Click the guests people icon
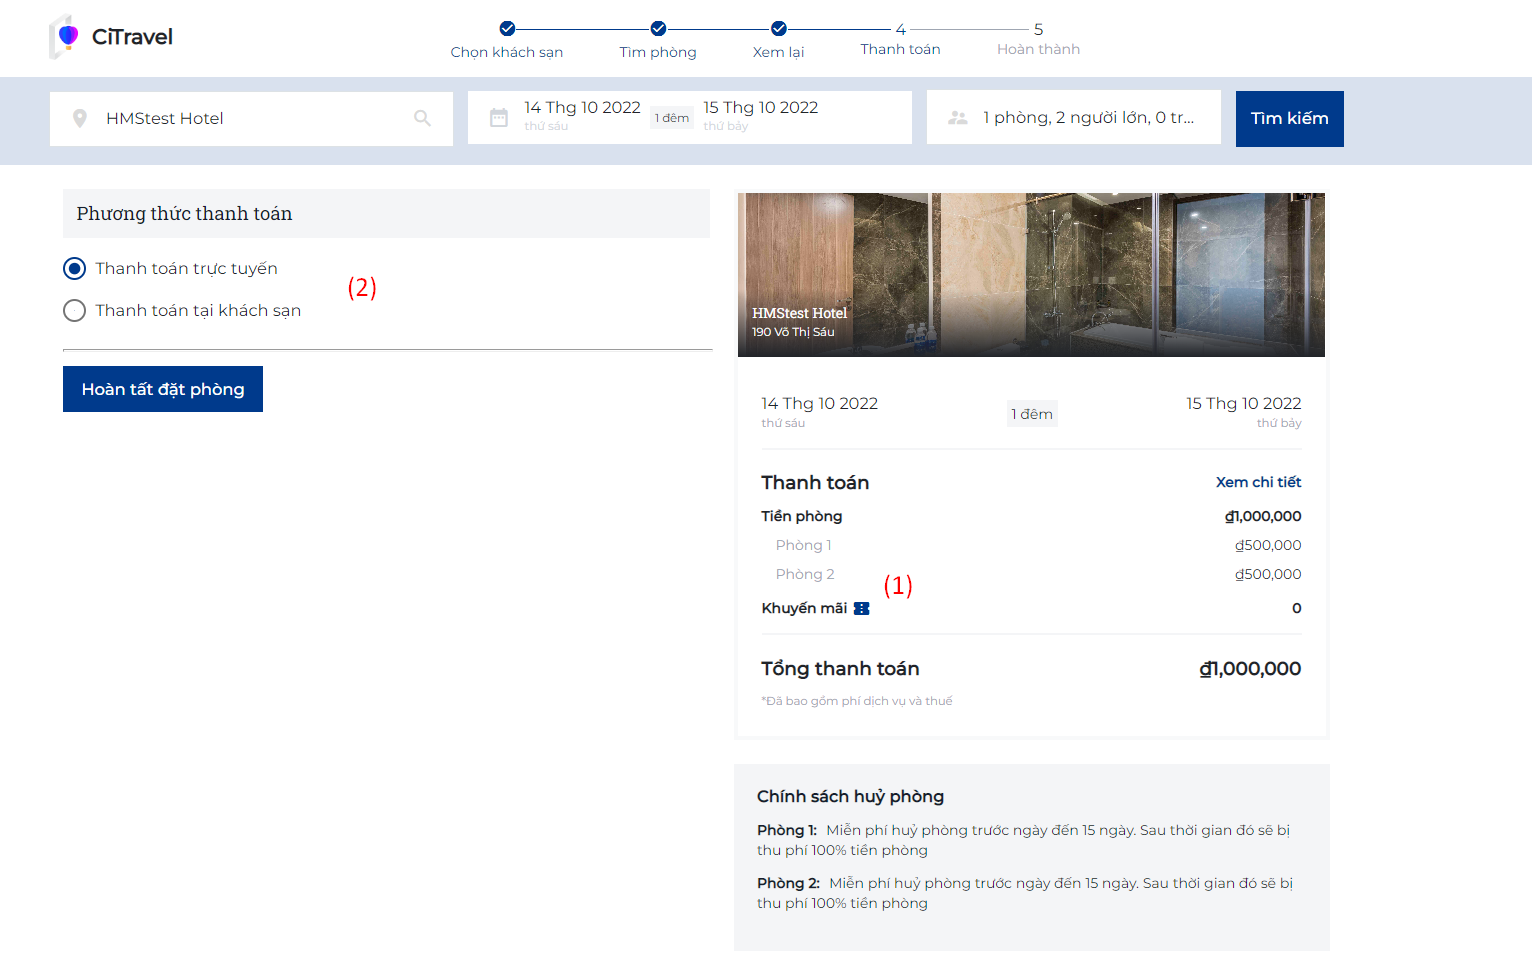Image resolution: width=1532 pixels, height=974 pixels. click(x=957, y=118)
